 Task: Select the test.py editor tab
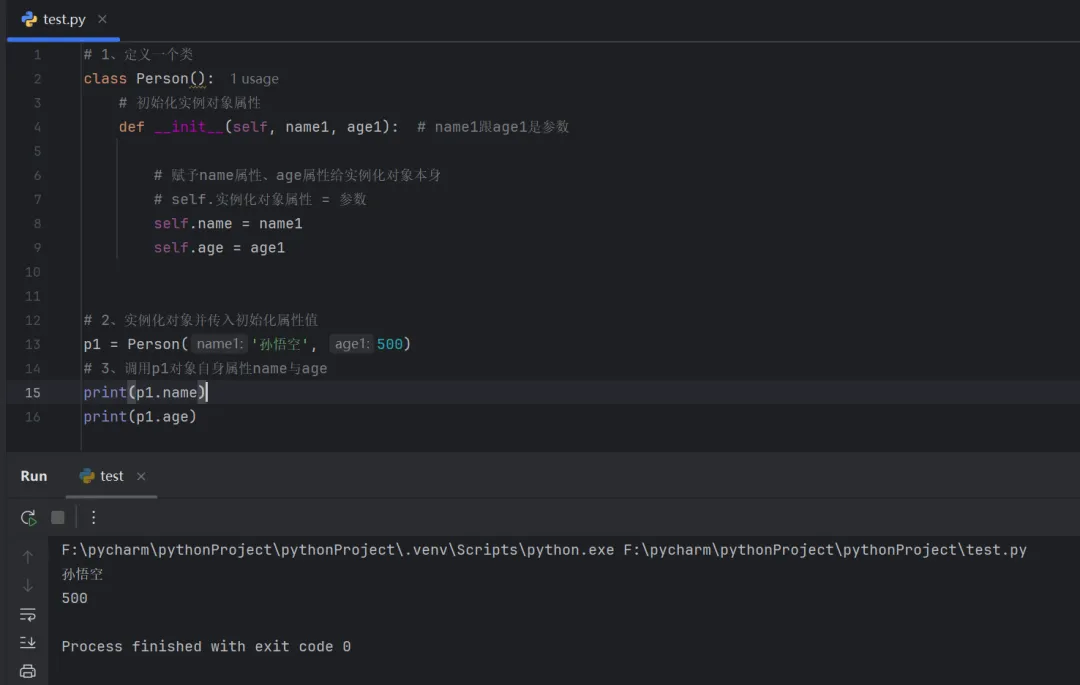64,19
